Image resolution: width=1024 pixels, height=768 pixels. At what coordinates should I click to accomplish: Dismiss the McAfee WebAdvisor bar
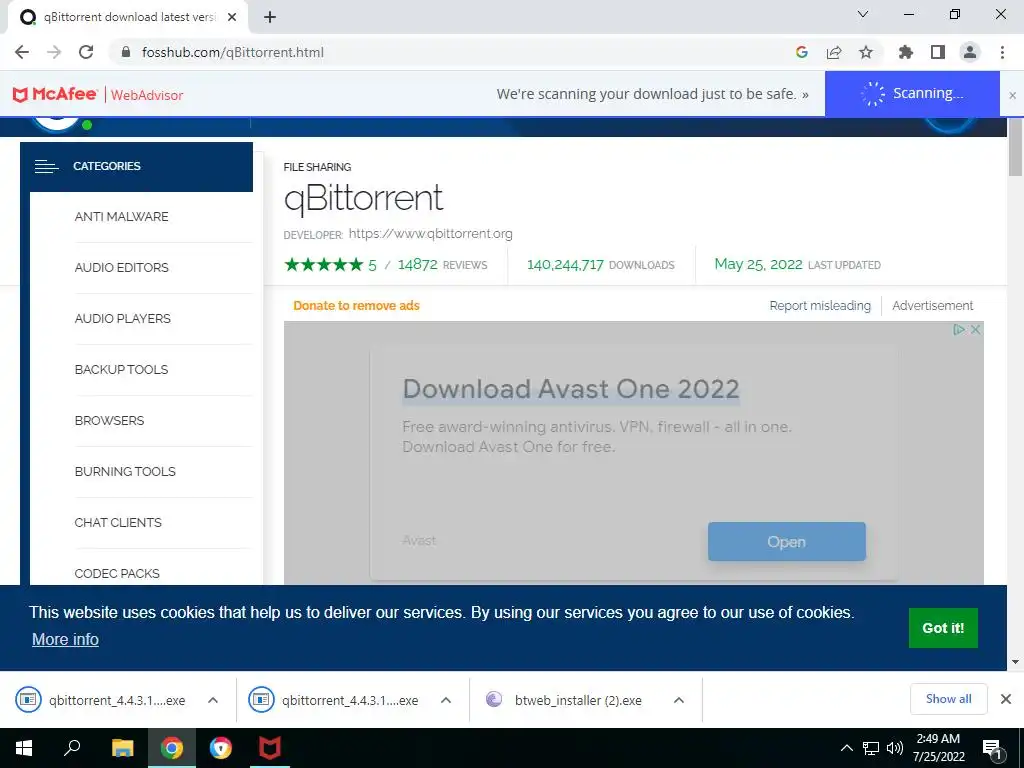1012,95
